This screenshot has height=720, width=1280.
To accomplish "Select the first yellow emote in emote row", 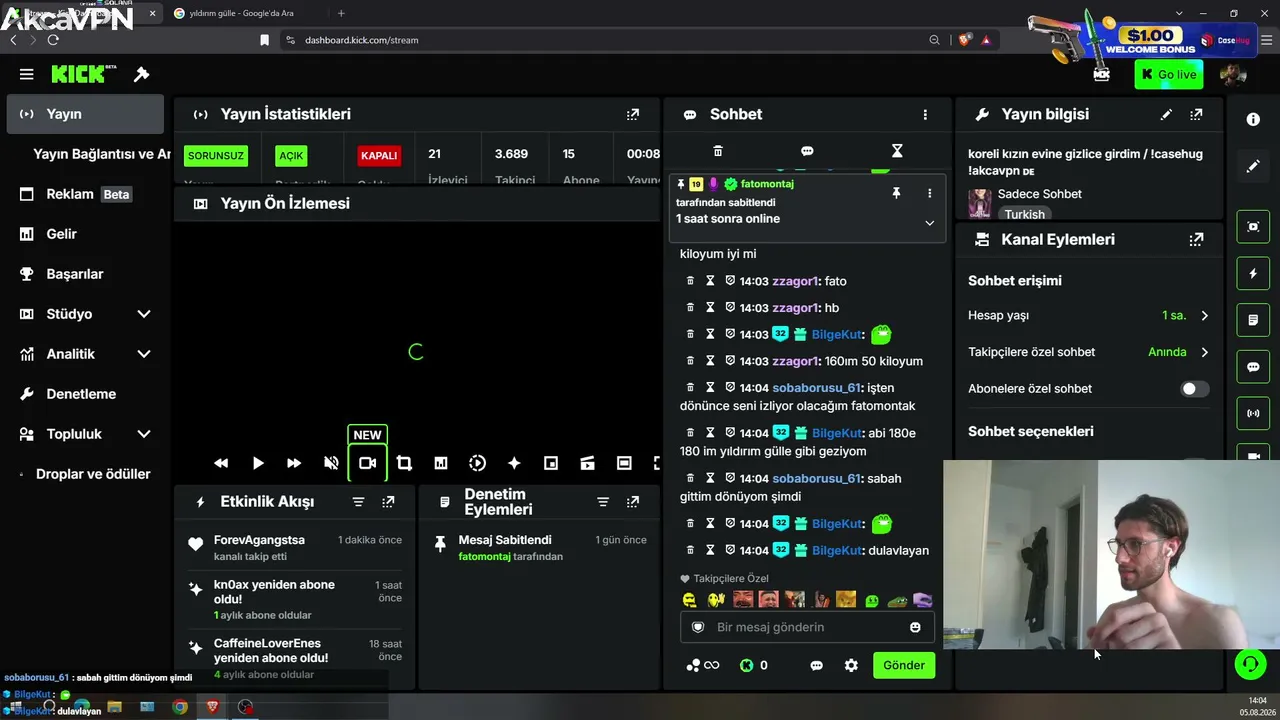I will [x=689, y=600].
